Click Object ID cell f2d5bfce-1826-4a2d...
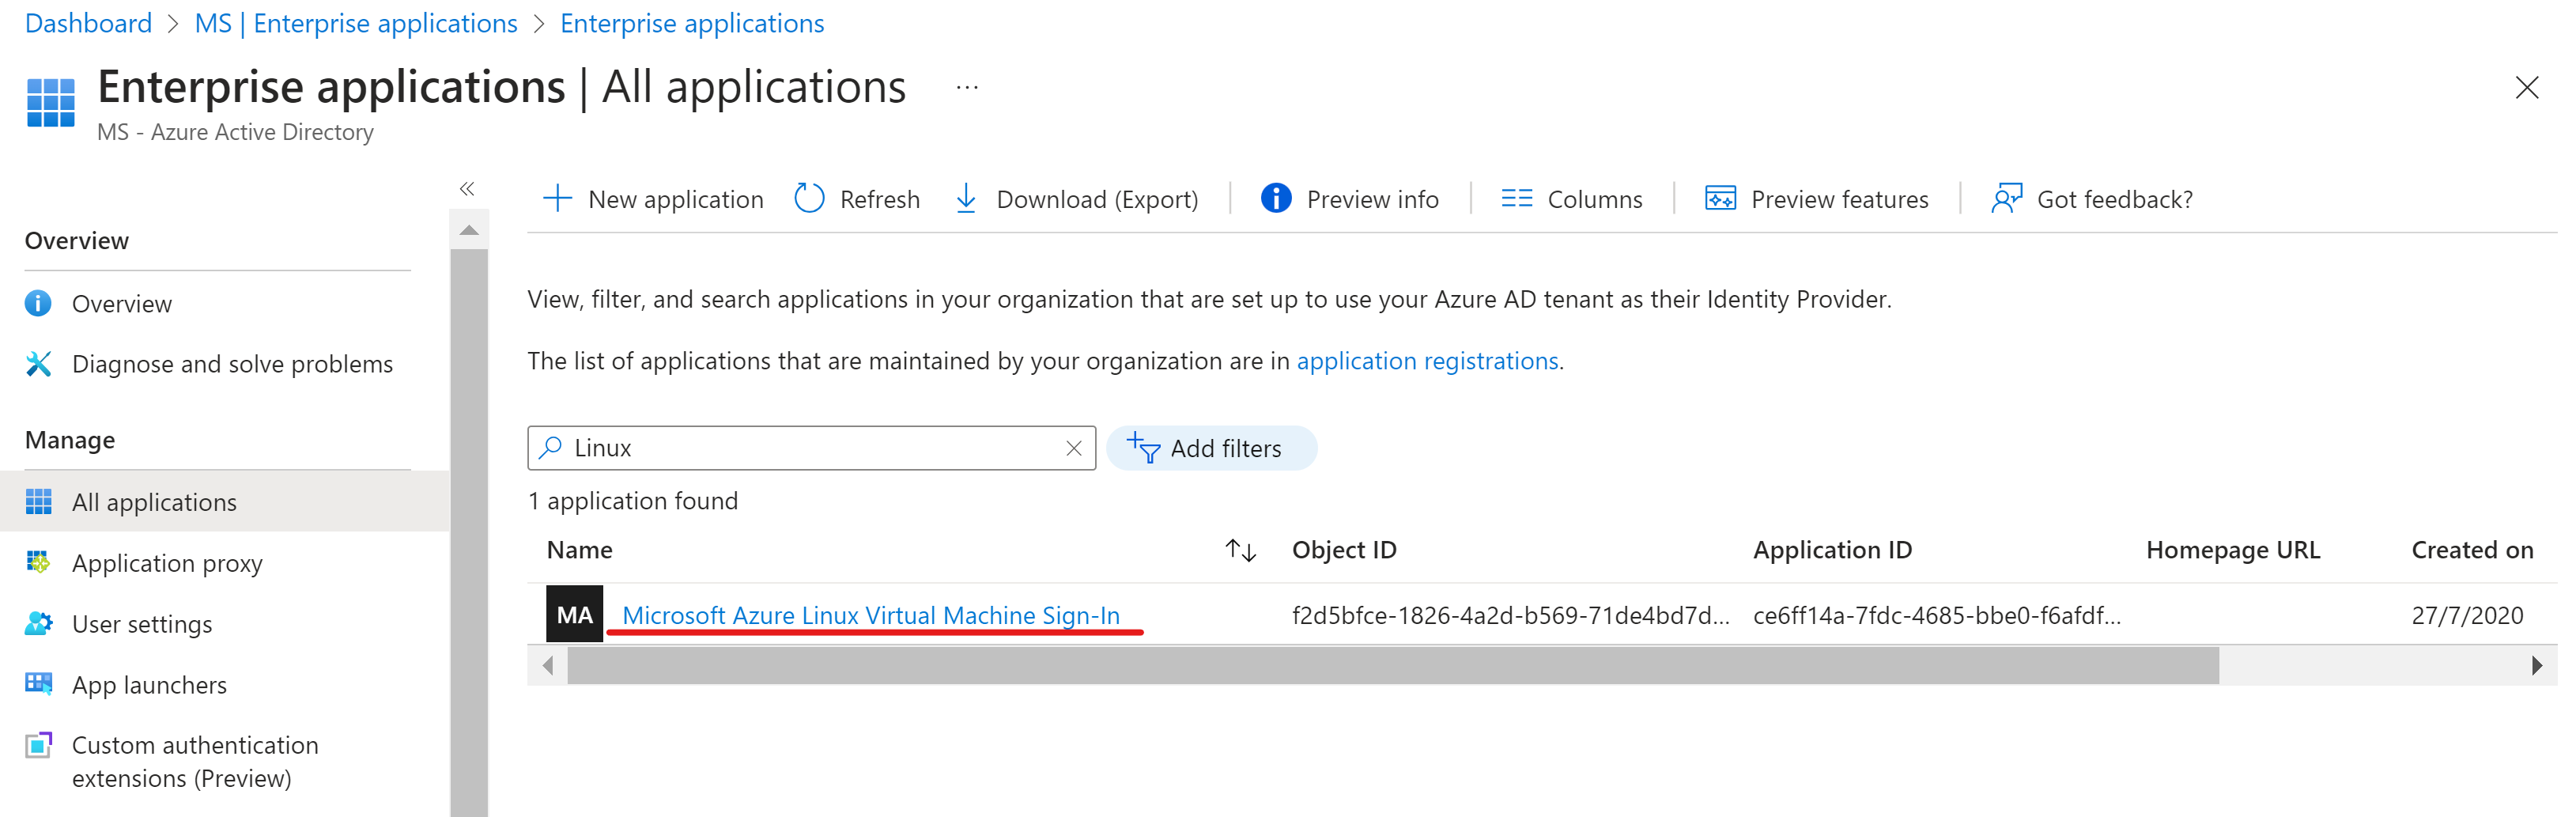Screen dimensions: 2576x817 pos(1510,615)
